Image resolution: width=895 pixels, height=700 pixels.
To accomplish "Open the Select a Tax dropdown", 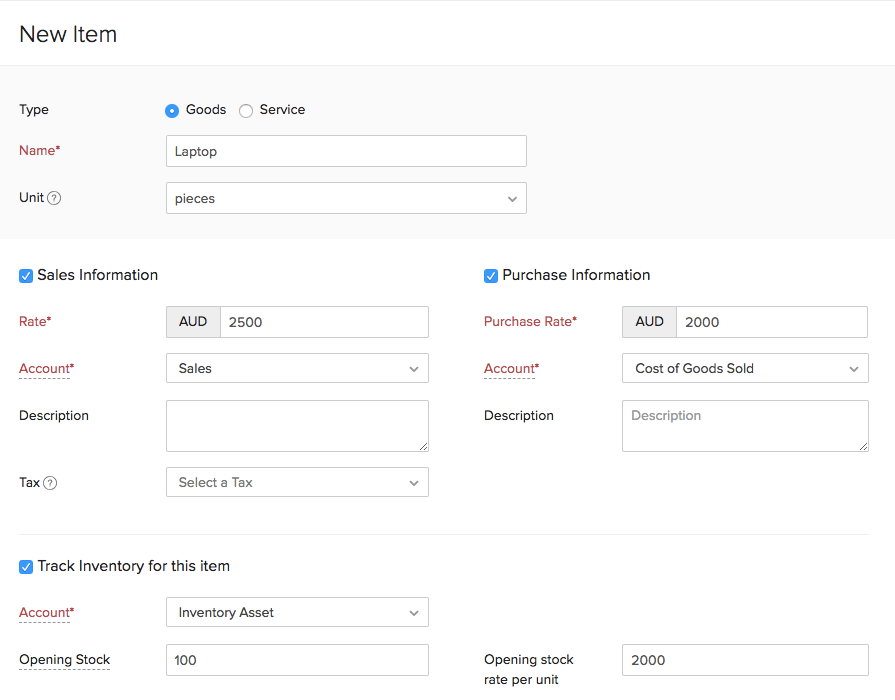I will coord(297,482).
